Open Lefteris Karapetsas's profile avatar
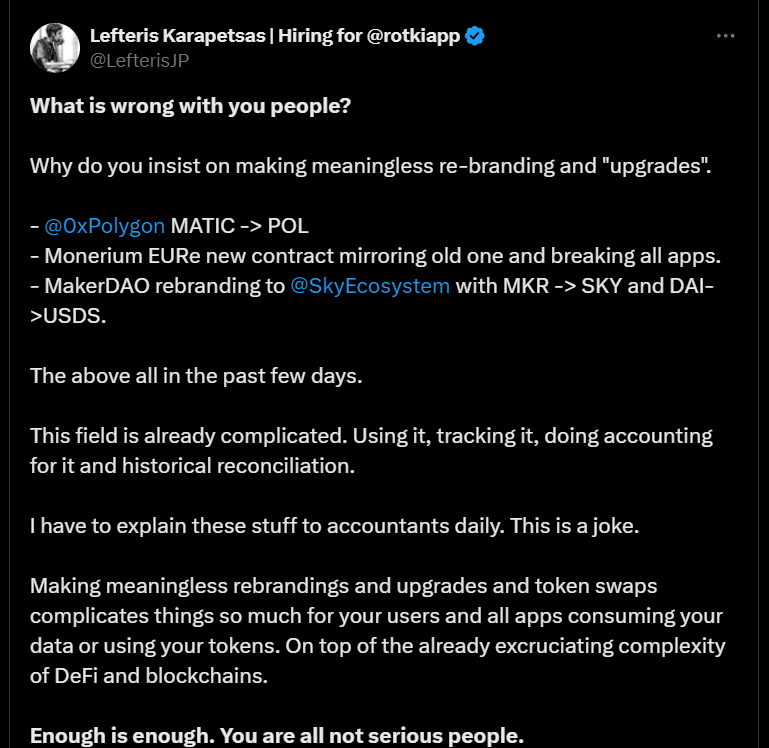The width and height of the screenshot is (769, 748). [x=55, y=47]
